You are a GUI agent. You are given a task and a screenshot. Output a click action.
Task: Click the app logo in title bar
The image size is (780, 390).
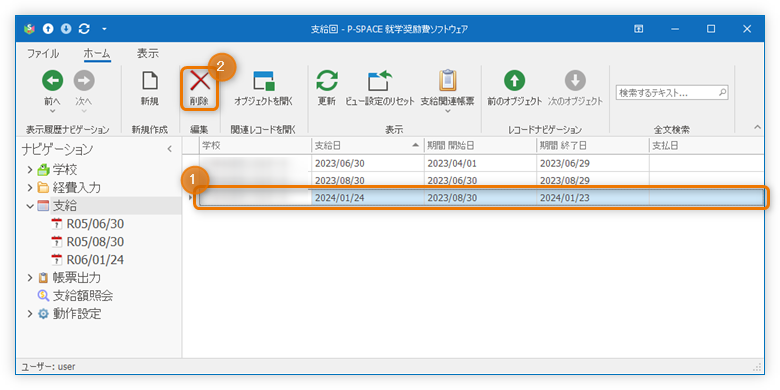29,29
